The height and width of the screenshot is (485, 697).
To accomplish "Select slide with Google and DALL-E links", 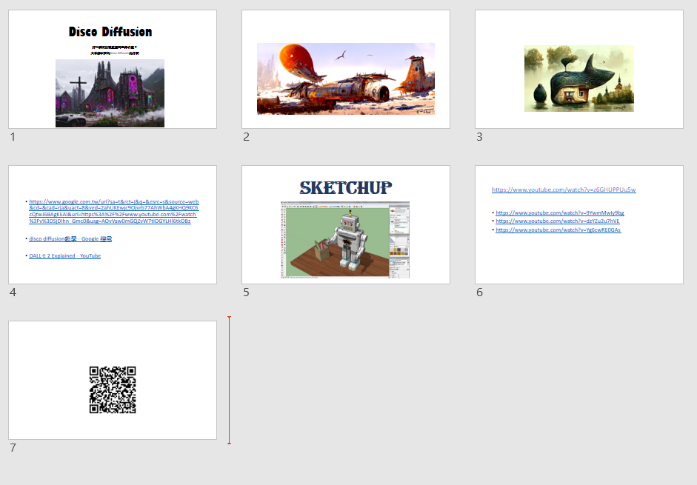I will point(112,224).
